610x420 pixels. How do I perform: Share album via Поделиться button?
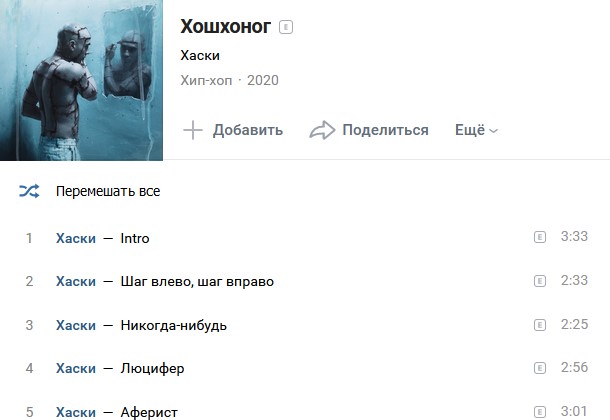[369, 130]
